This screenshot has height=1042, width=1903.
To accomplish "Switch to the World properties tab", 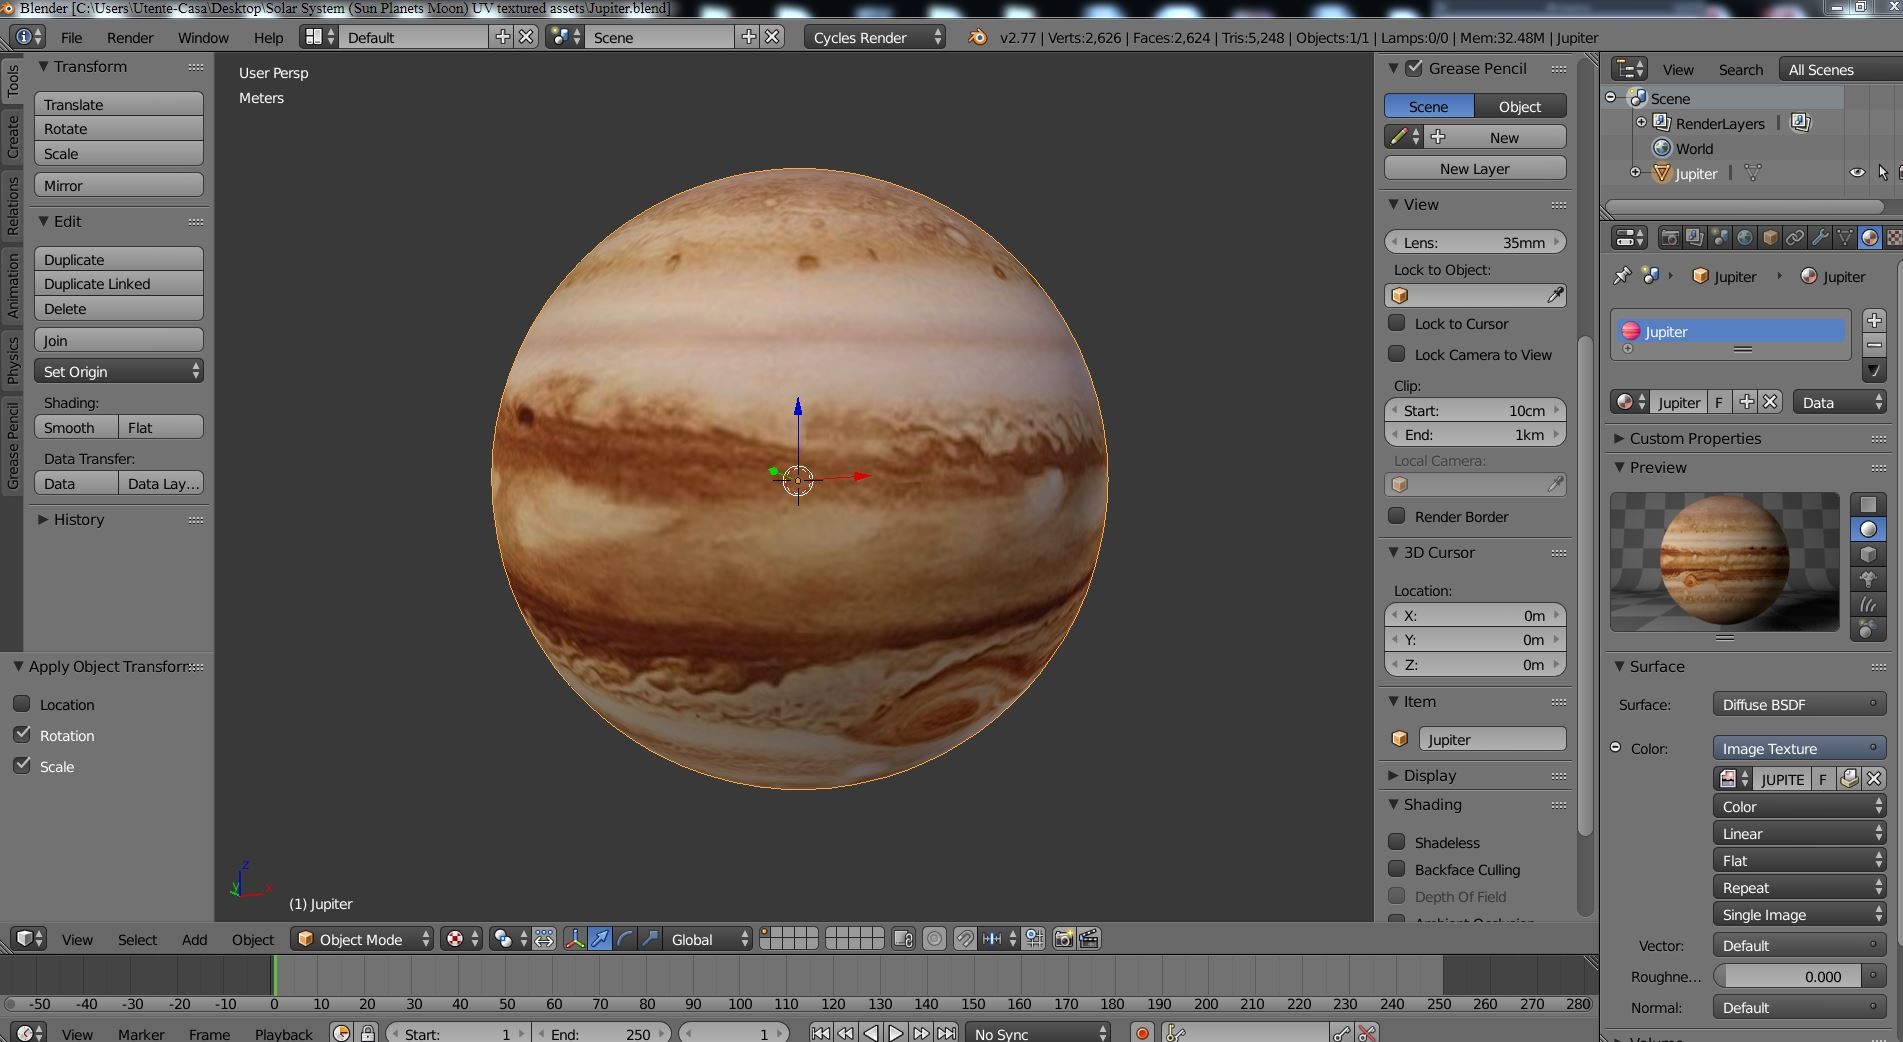I will coord(1745,238).
